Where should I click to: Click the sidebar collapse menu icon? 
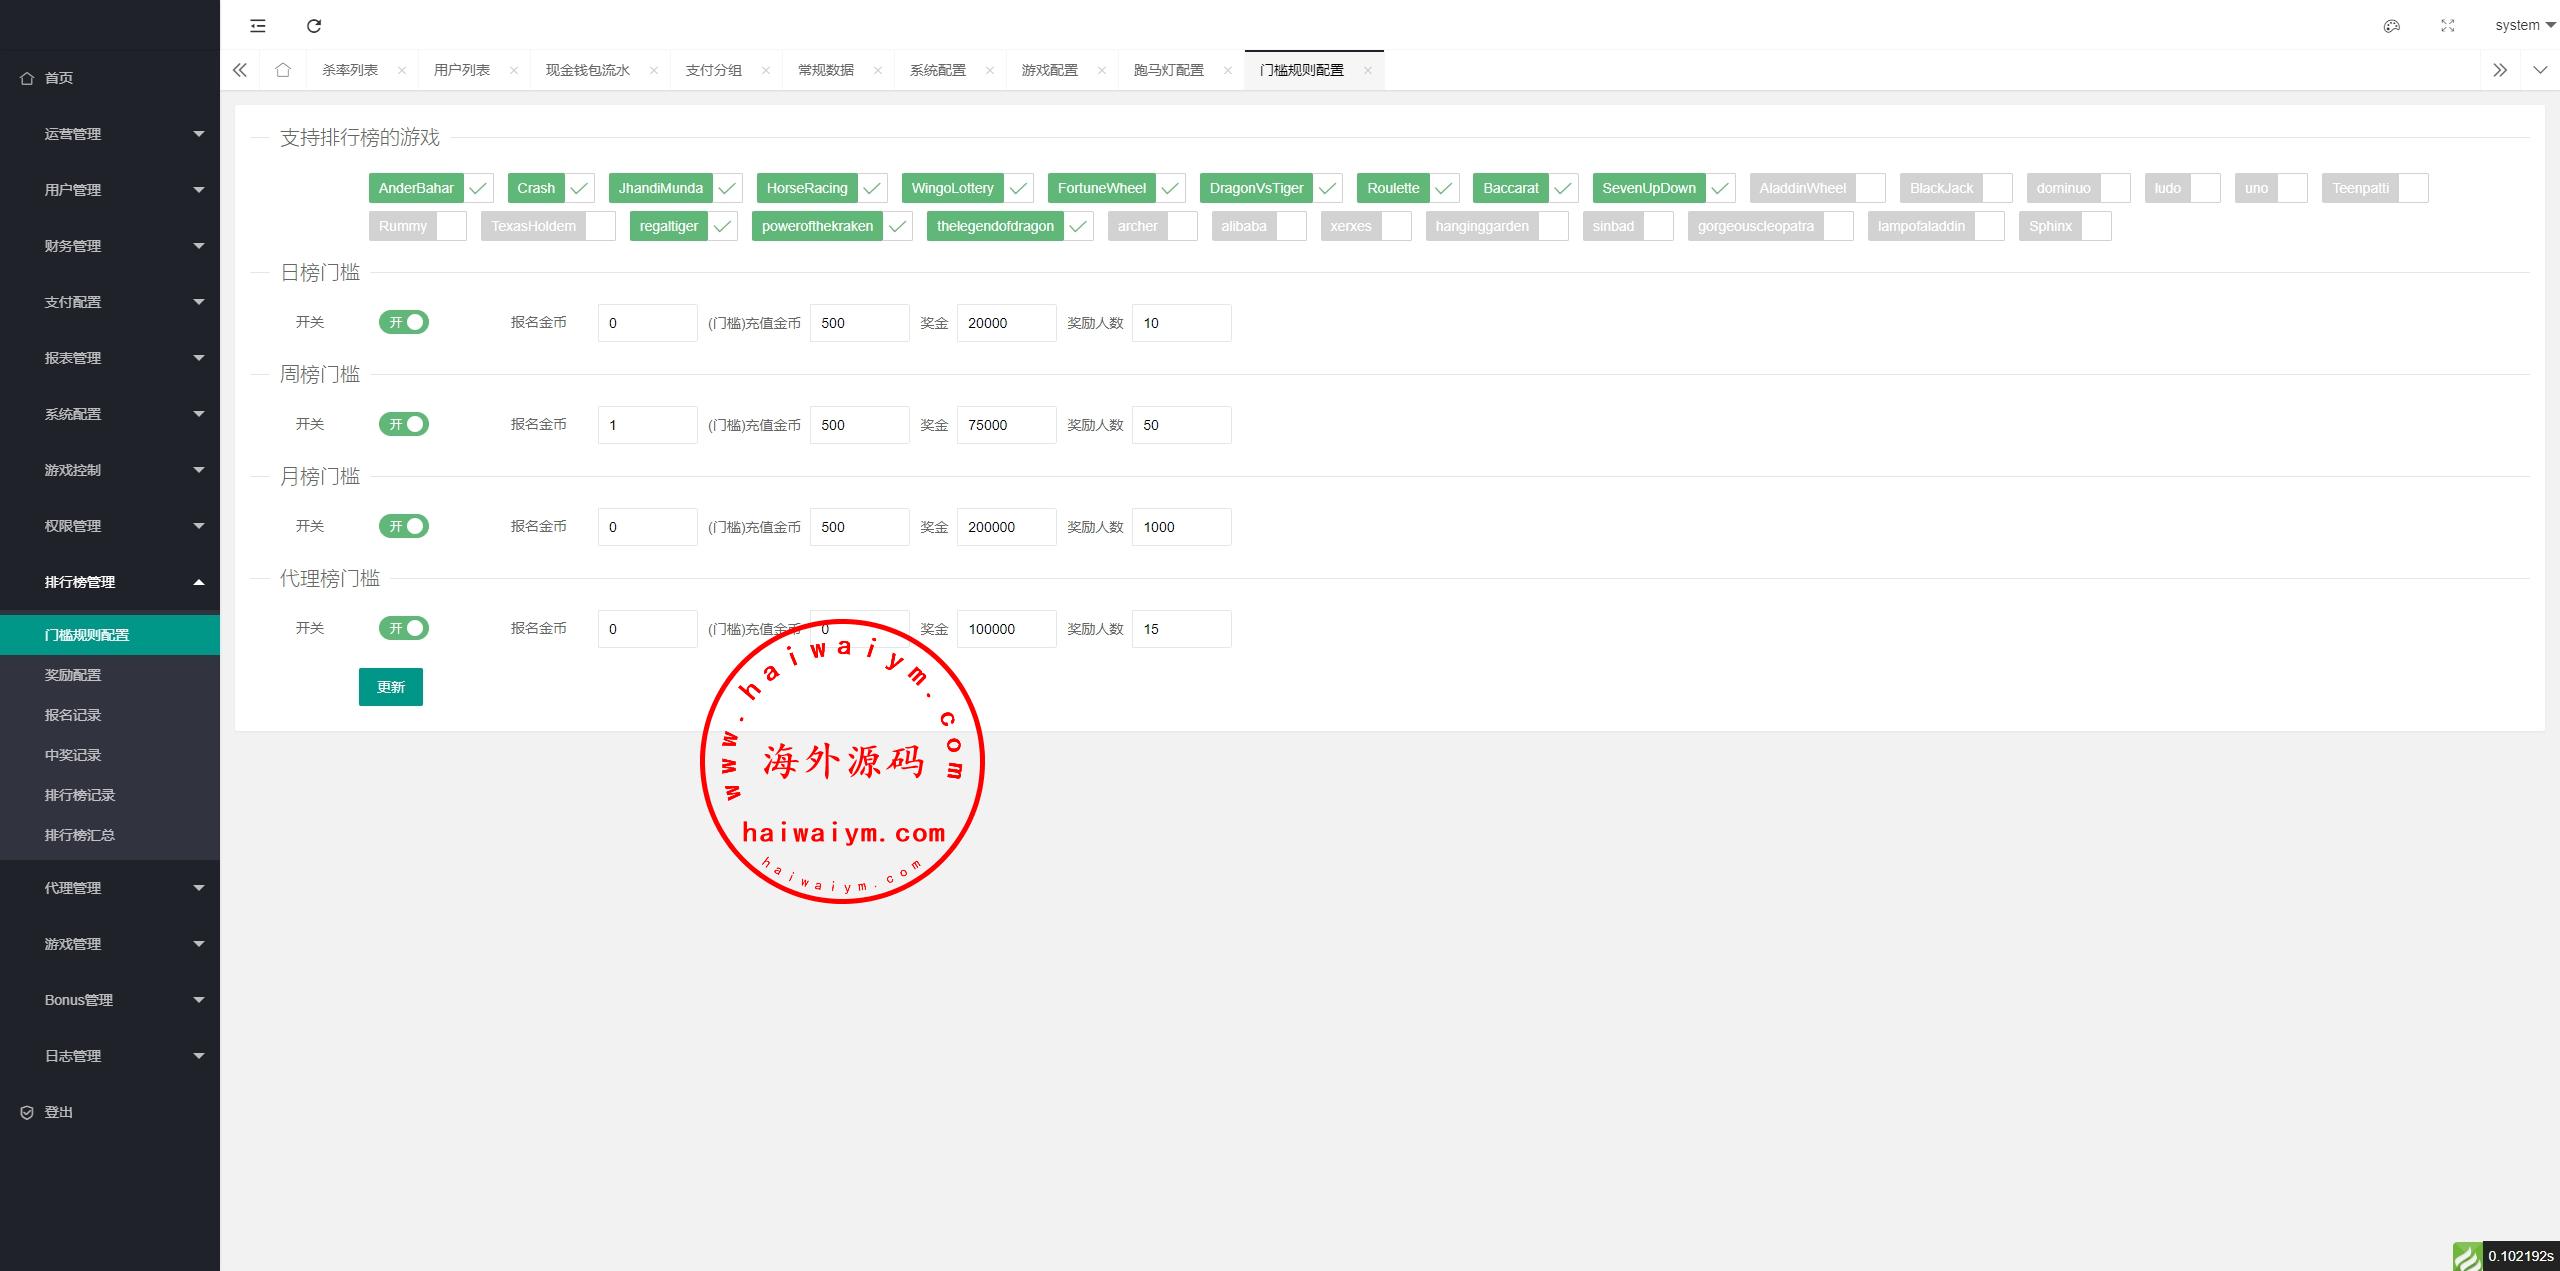tap(258, 26)
